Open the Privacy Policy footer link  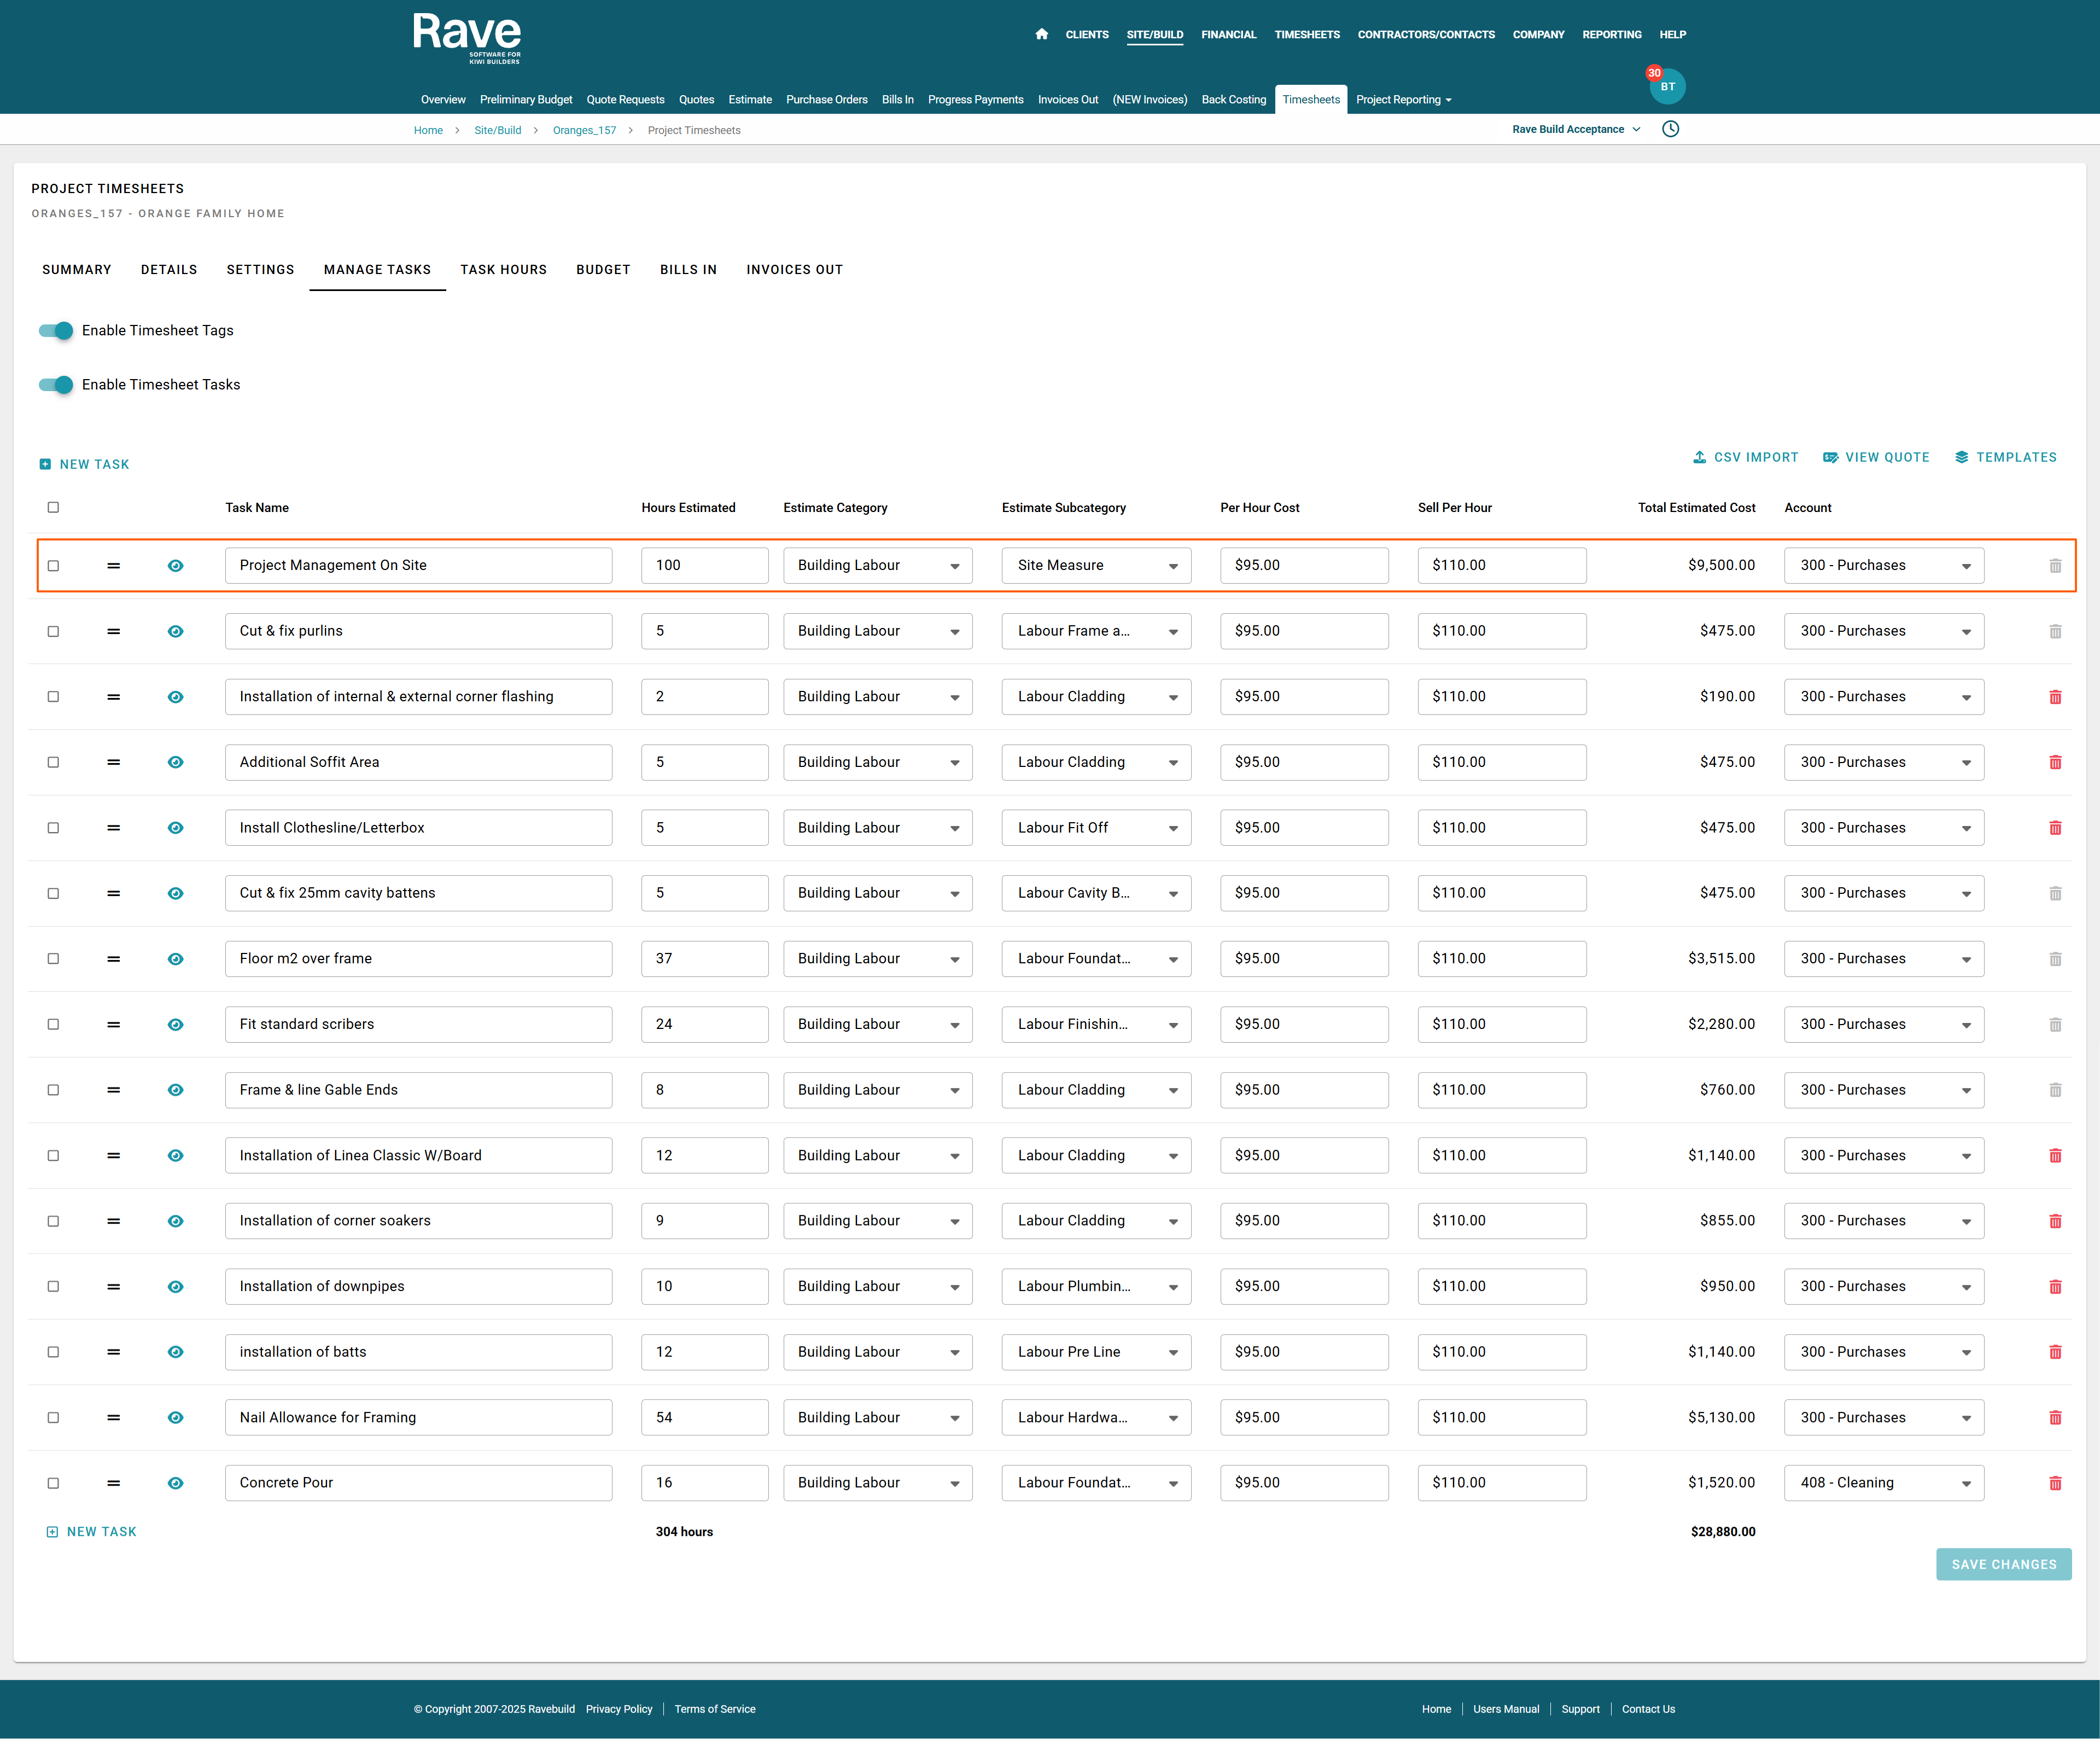(x=618, y=1709)
